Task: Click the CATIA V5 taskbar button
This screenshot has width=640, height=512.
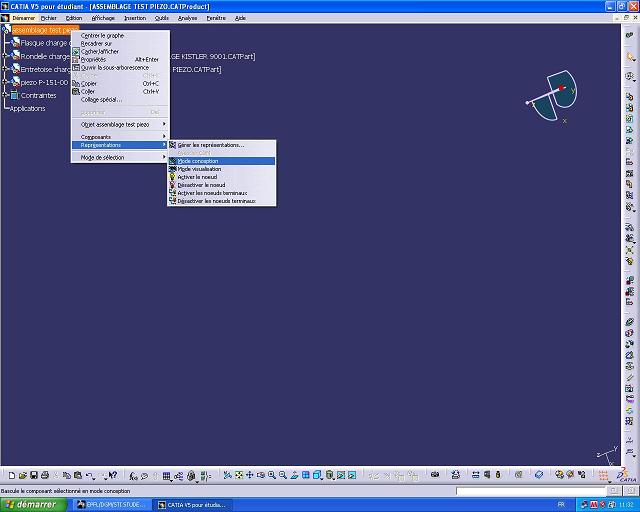Action: tap(188, 505)
